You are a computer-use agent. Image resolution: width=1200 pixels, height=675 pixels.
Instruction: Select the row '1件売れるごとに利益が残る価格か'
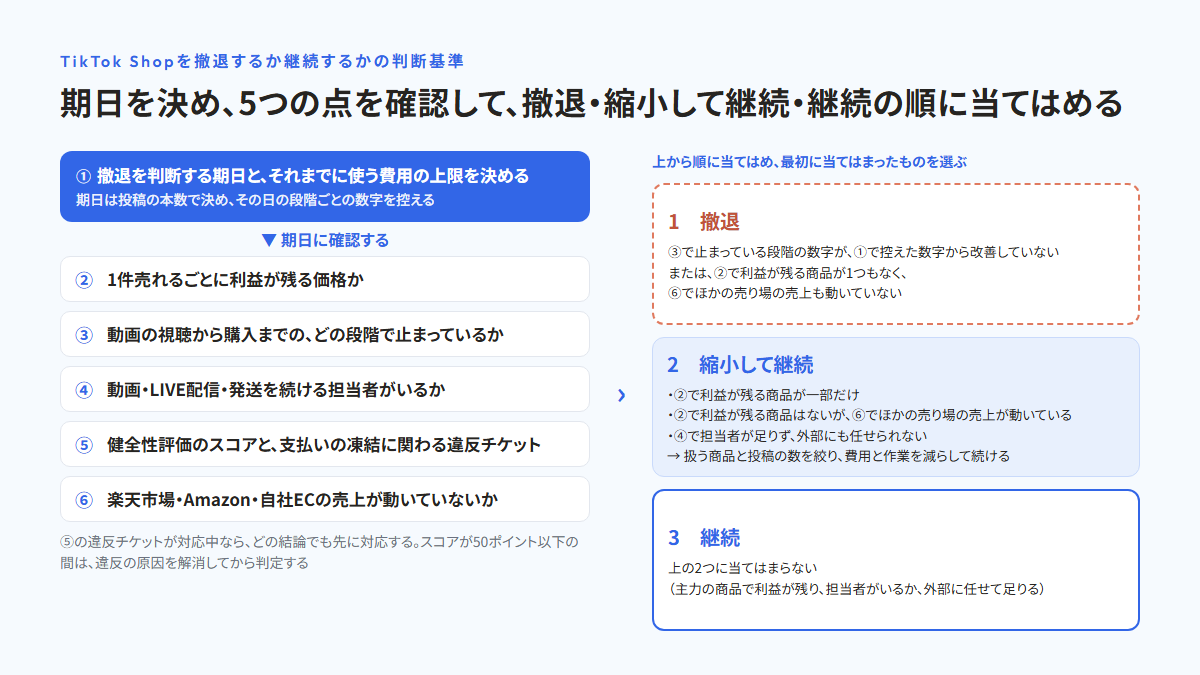tap(325, 279)
